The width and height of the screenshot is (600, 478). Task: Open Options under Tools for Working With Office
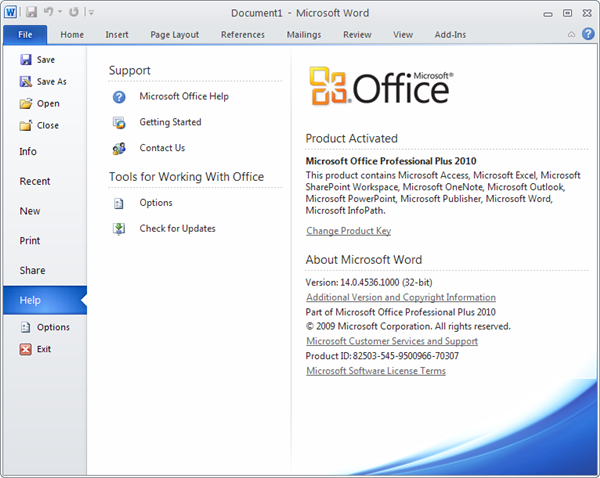point(155,203)
